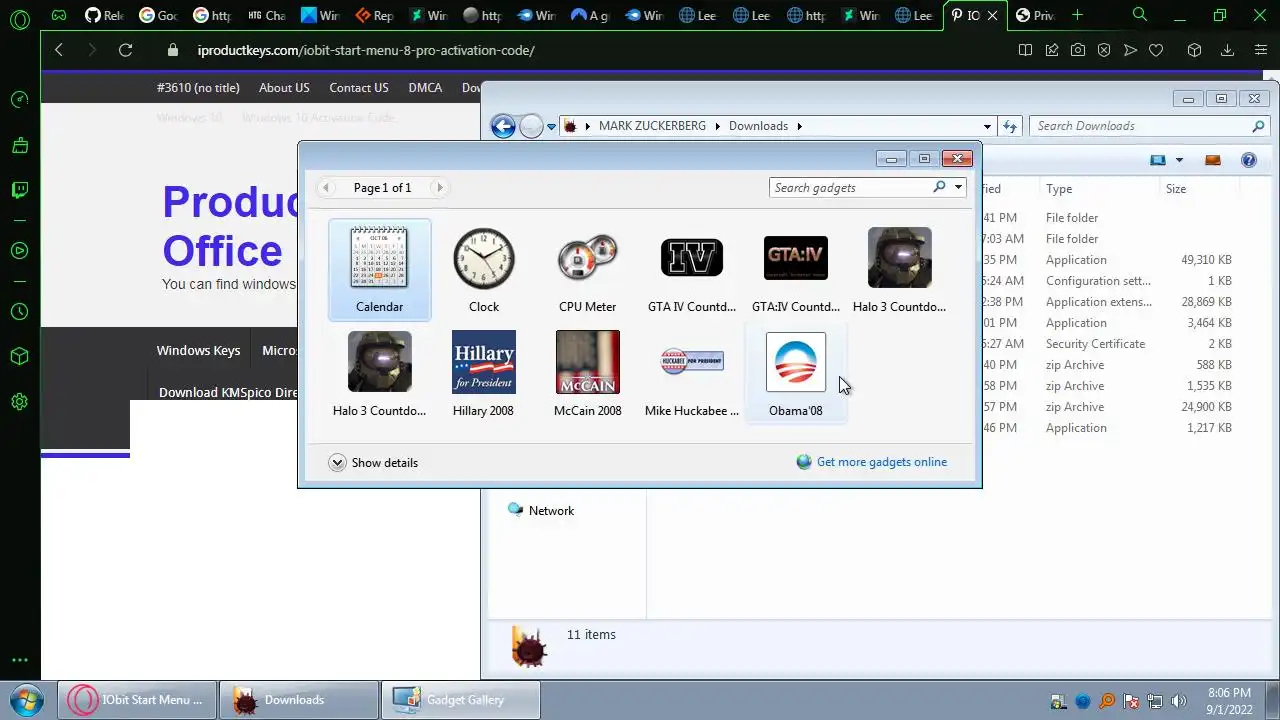Switch to the Priv browser tab
Screen dimensions: 1280x720
tap(1035, 15)
